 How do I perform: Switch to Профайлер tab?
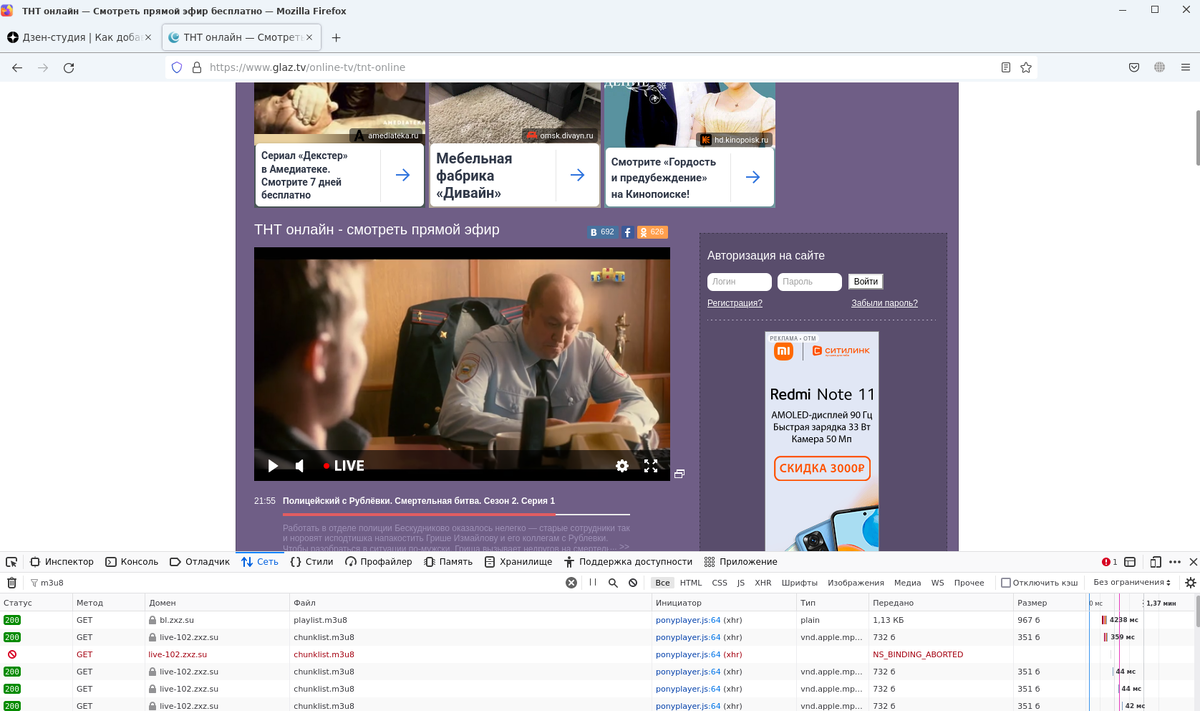coord(378,562)
